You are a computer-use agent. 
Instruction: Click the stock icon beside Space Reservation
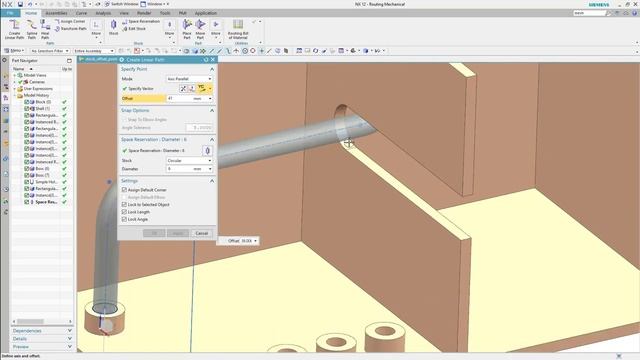[x=207, y=151]
